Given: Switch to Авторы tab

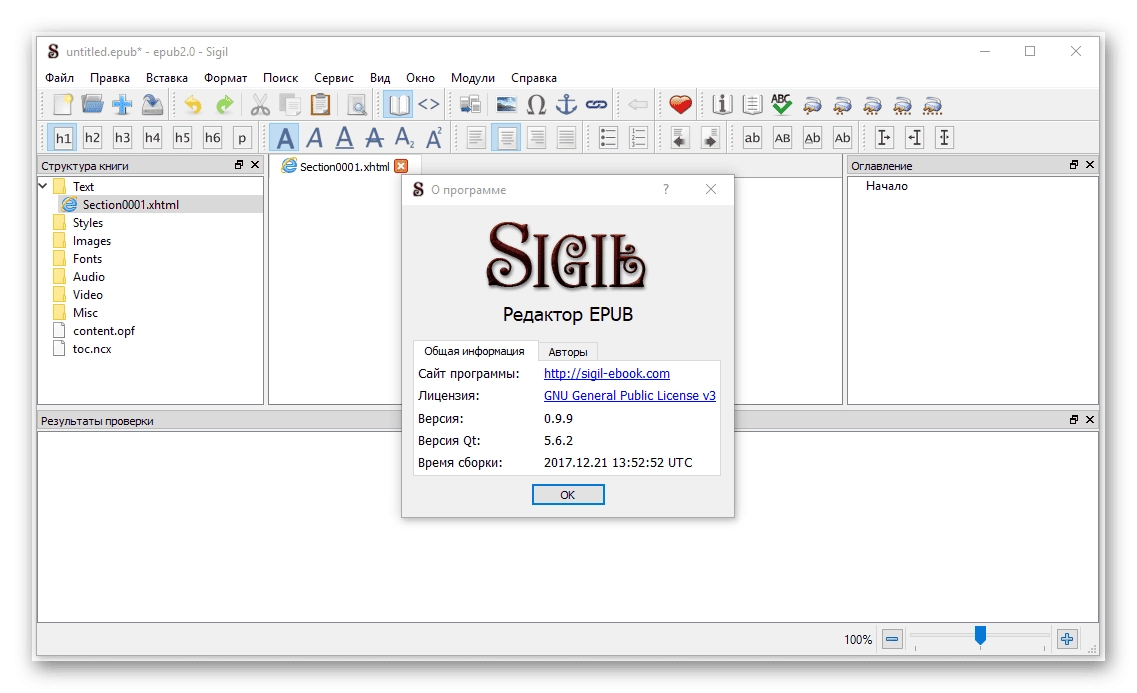Looking at the screenshot, I should 568,352.
